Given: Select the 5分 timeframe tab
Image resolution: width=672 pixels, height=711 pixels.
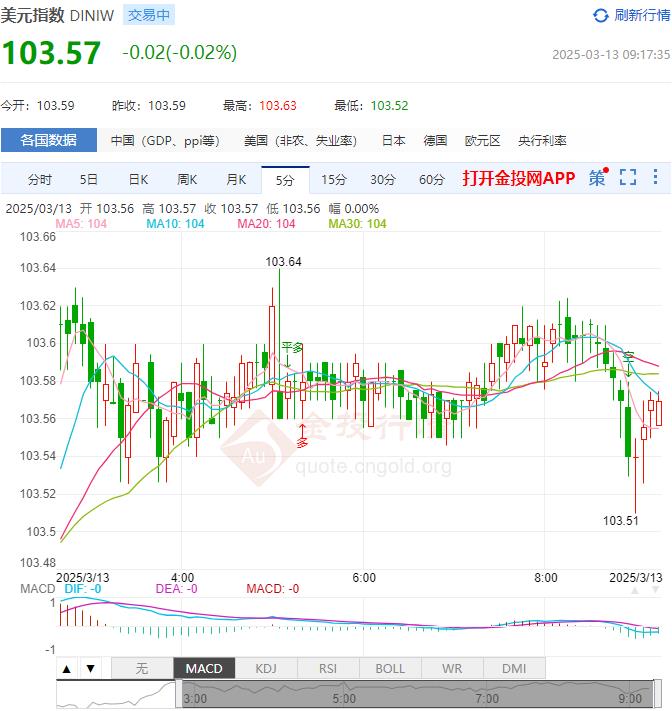Looking at the screenshot, I should 285,180.
